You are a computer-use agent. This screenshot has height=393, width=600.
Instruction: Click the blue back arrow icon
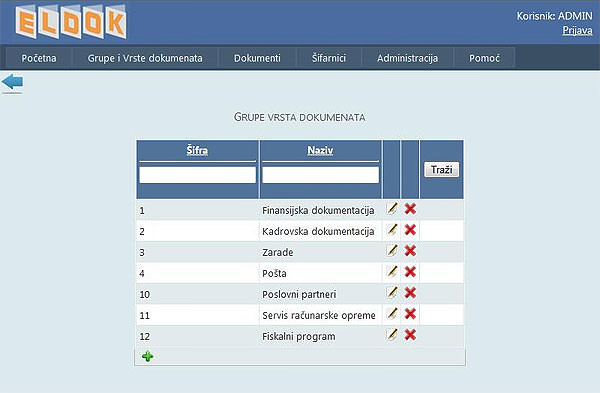click(12, 82)
